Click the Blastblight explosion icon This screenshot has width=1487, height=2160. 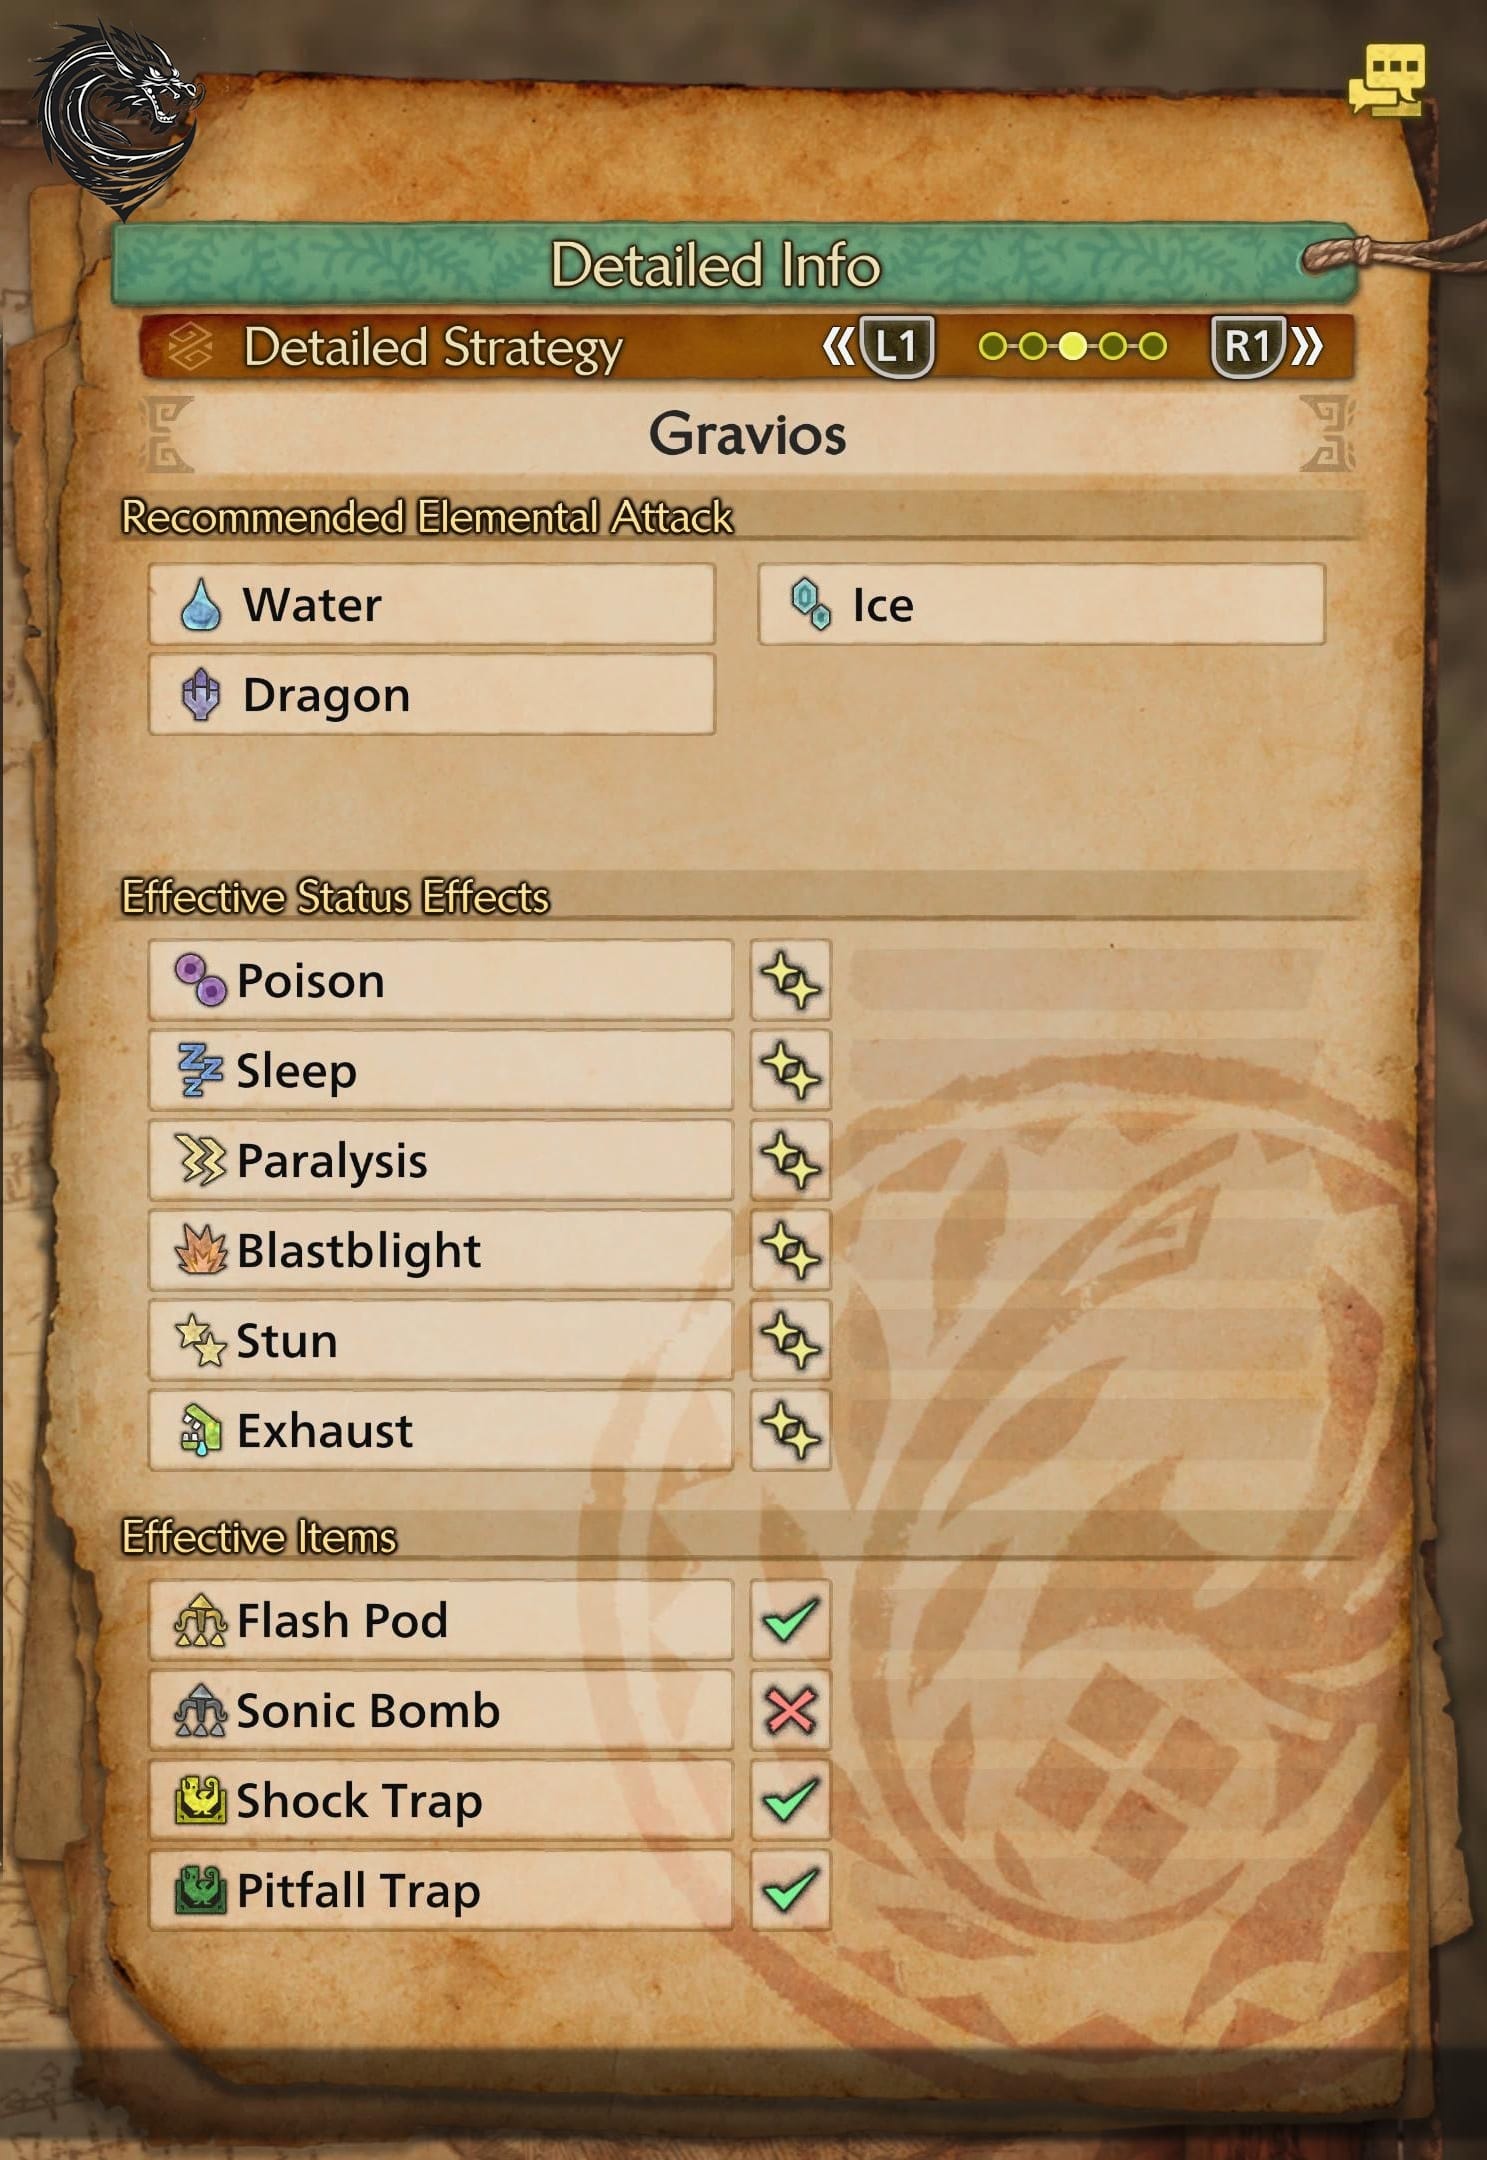pos(201,1250)
